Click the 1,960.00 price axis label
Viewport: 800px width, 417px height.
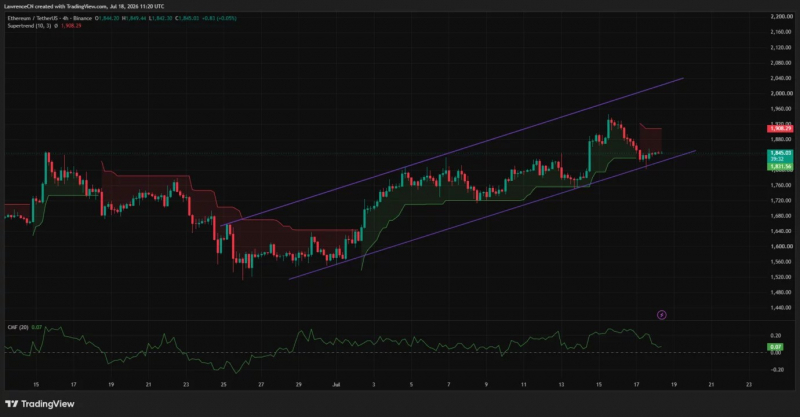click(x=781, y=108)
